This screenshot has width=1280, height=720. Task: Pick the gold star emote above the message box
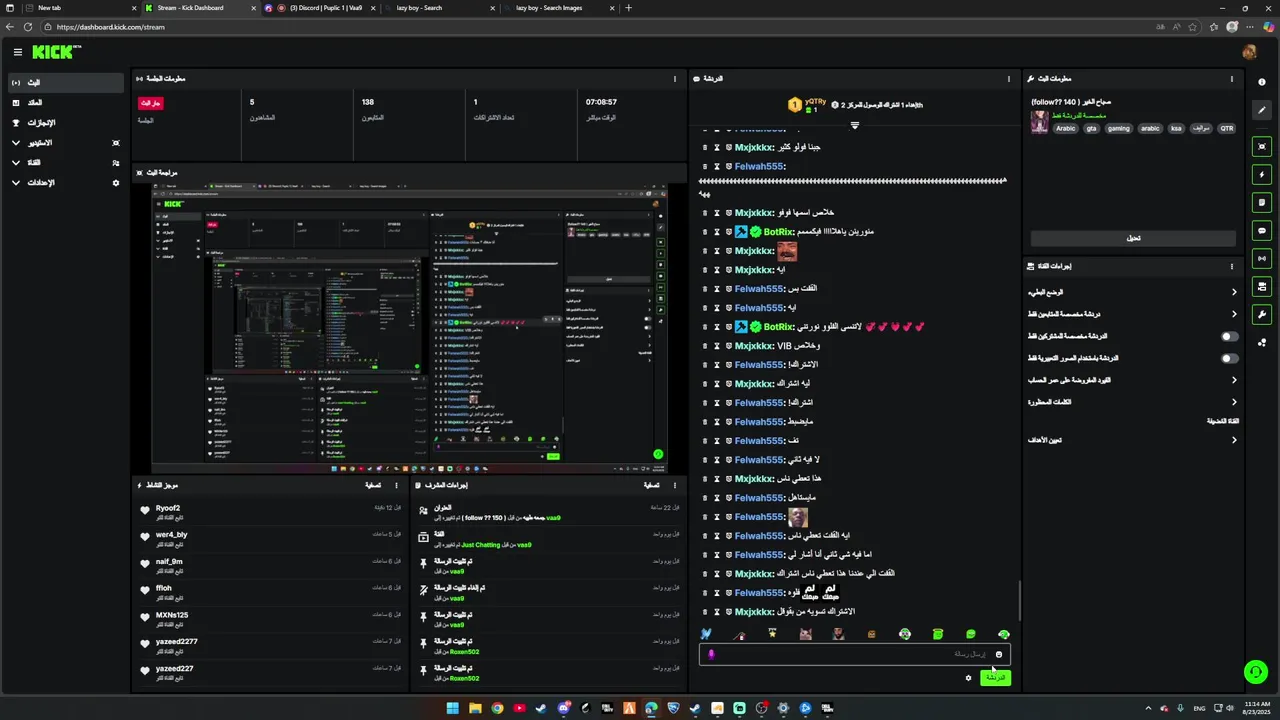click(772, 634)
